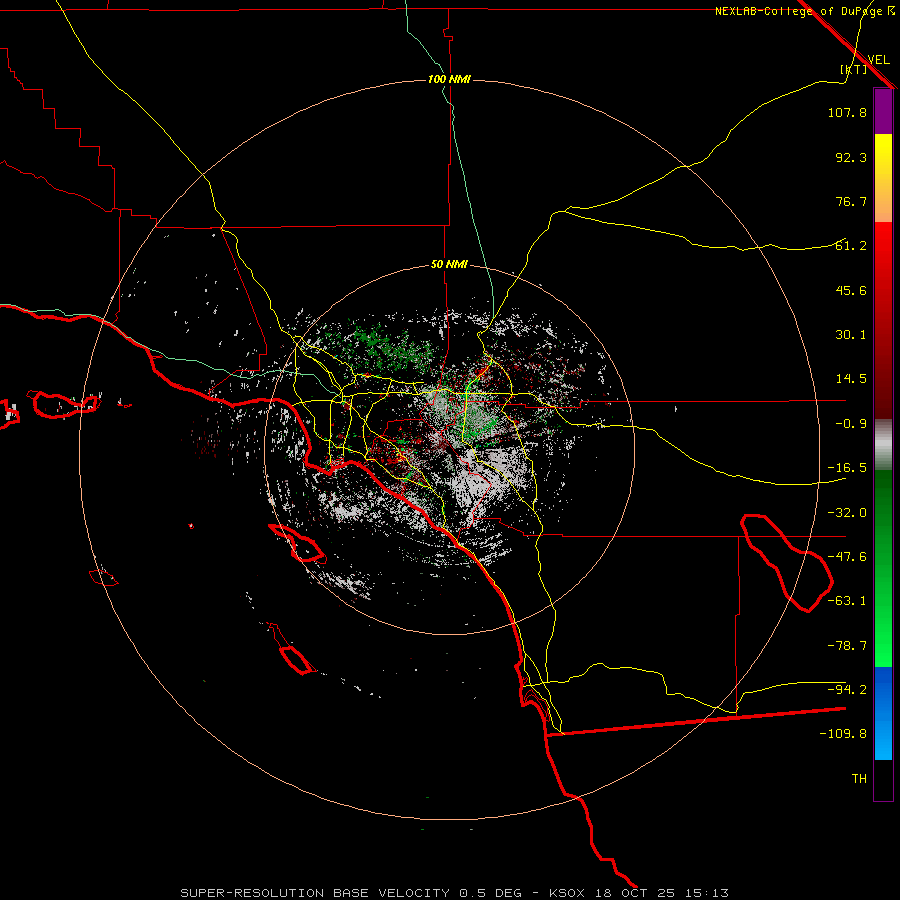Viewport: 900px width, 900px height.
Task: Click the SUPER-RESOLUTION BASE VELOCITY caption text
Action: click(315, 893)
